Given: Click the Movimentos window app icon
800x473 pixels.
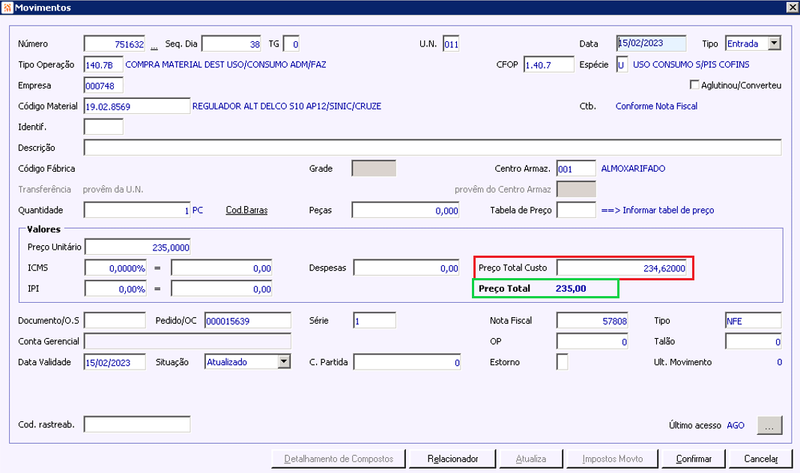Looking at the screenshot, I should (x=7, y=8).
